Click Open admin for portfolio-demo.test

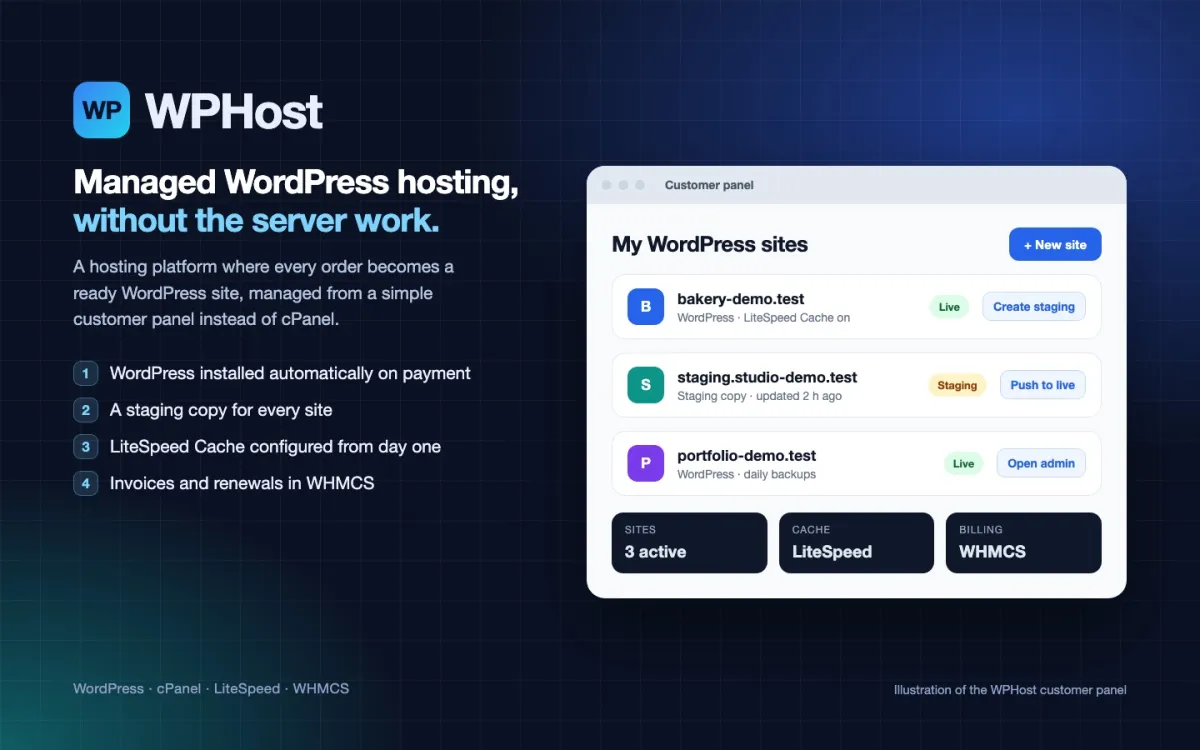[1041, 463]
